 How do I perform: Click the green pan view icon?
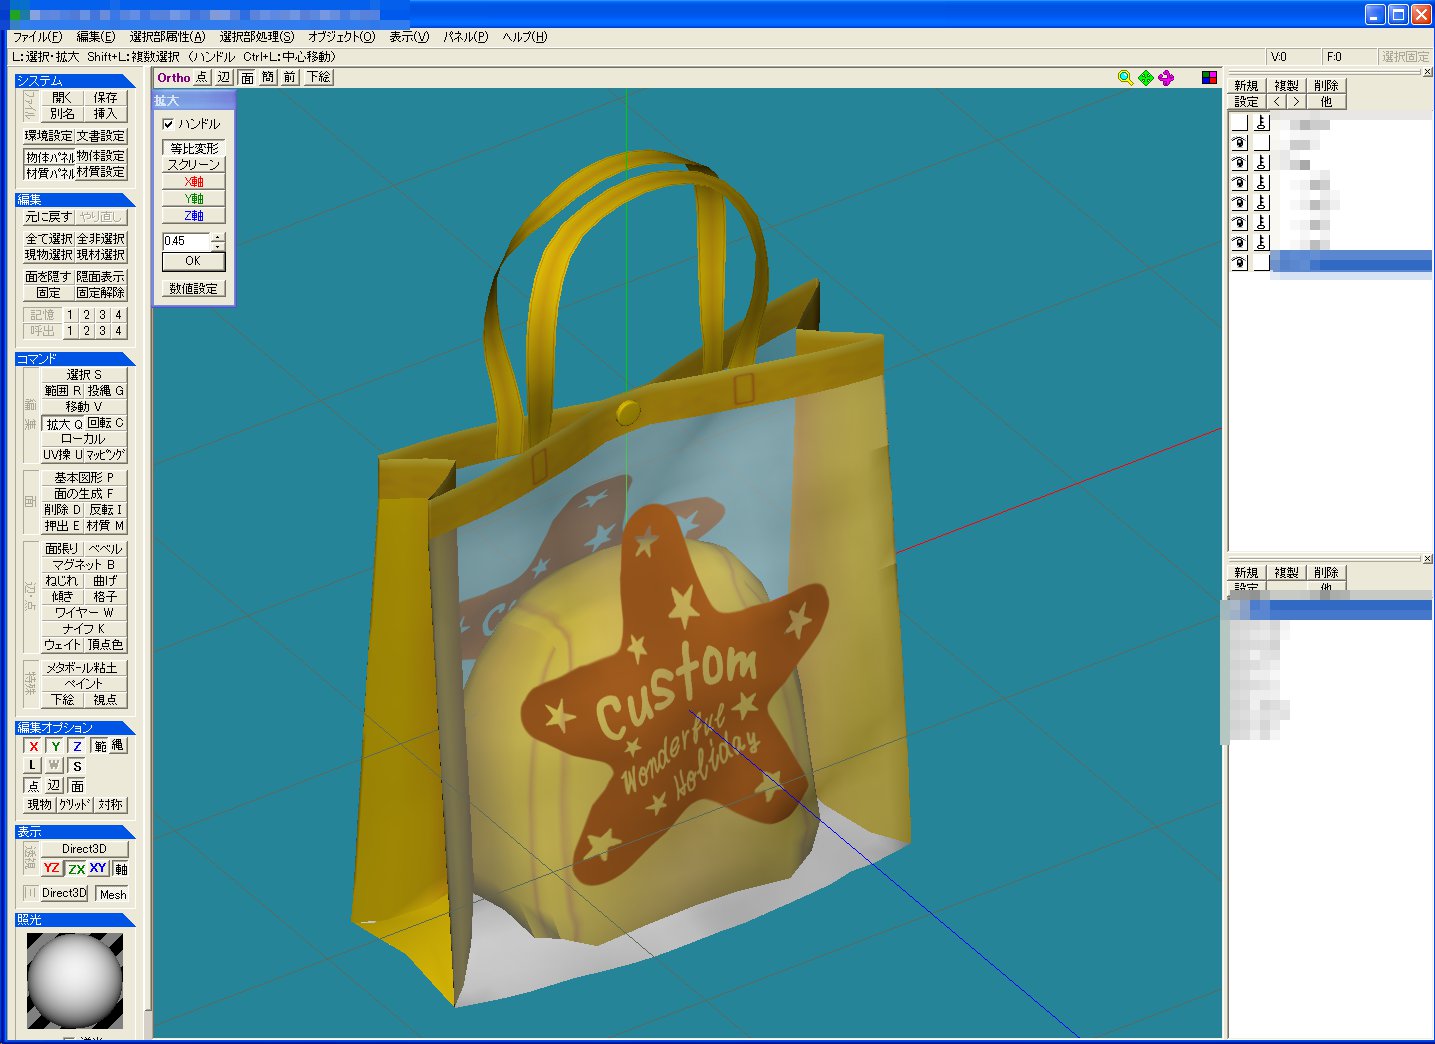coord(1146,78)
